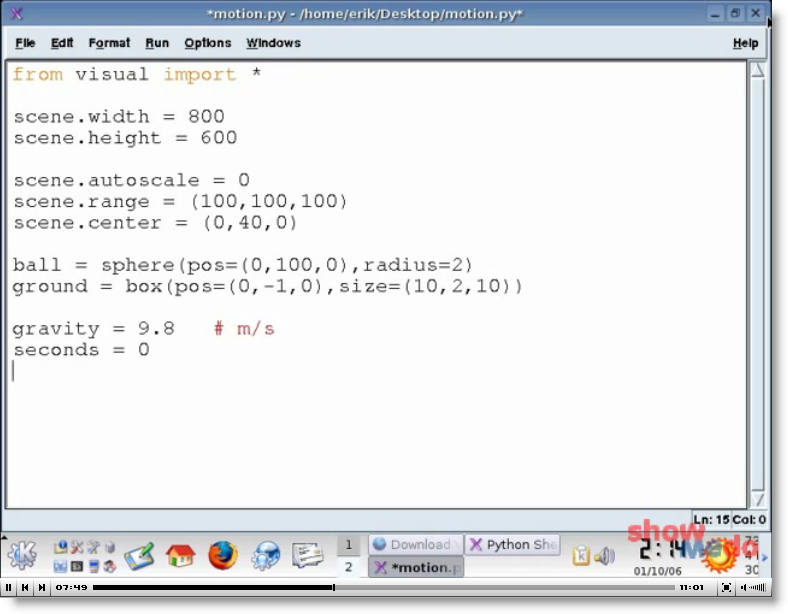The image size is (788, 614).
Task: Click the code line 'from visual import *'
Action: click(137, 74)
